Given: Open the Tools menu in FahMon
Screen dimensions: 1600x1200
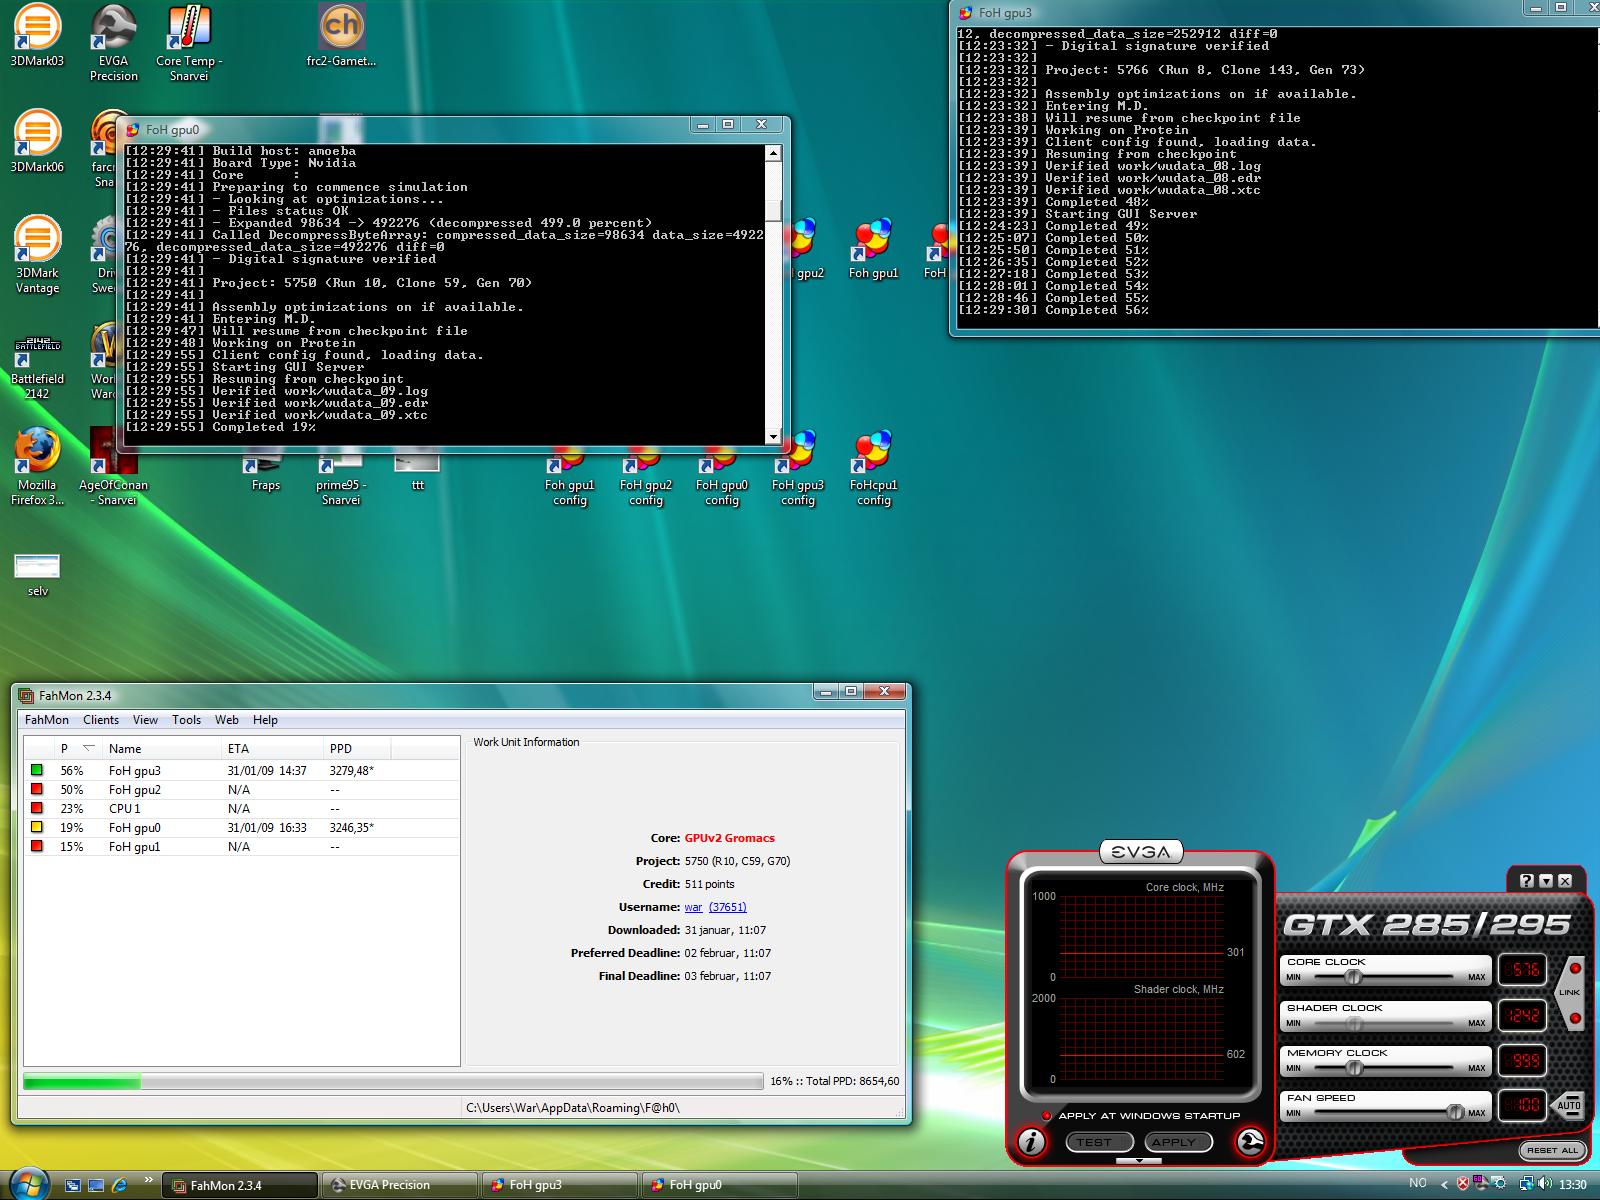Looking at the screenshot, I should click(x=187, y=720).
